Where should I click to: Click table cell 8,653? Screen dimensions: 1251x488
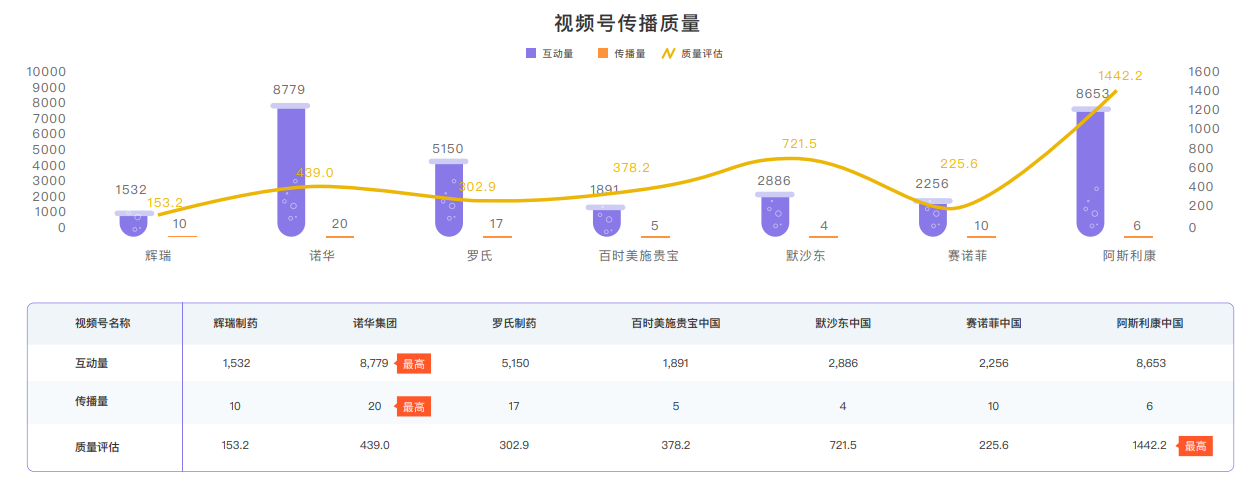click(1151, 364)
